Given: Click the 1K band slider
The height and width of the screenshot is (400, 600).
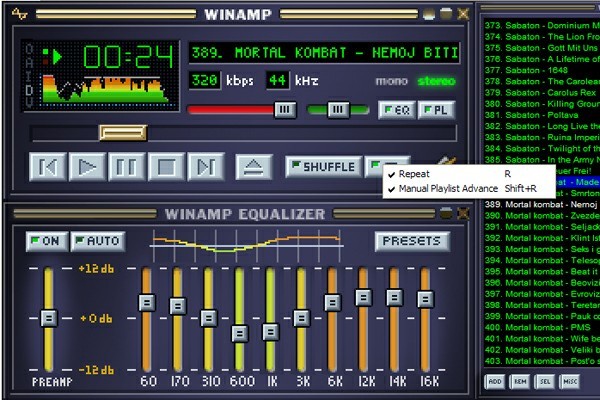Looking at the screenshot, I should [271, 331].
